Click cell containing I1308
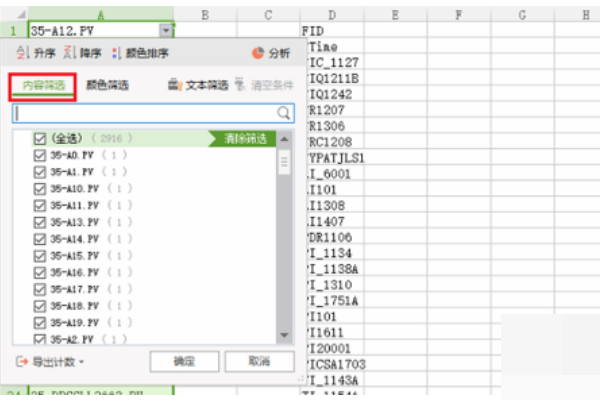Screen dimensions: 600x400 click(x=335, y=206)
